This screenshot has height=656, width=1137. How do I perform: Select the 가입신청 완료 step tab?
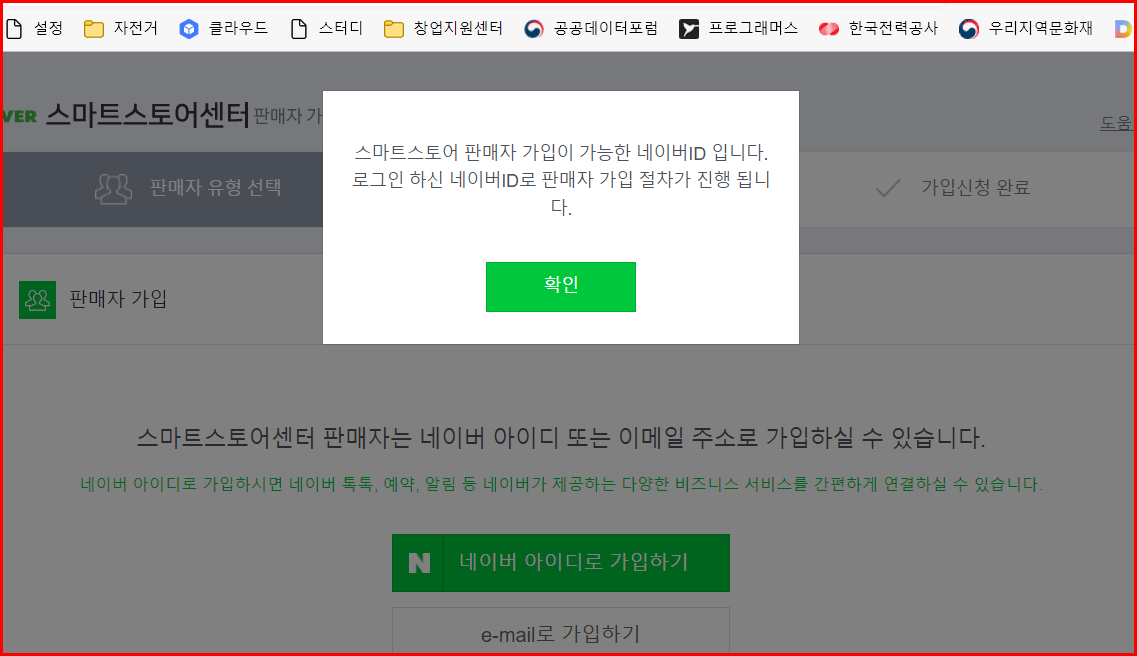click(967, 188)
